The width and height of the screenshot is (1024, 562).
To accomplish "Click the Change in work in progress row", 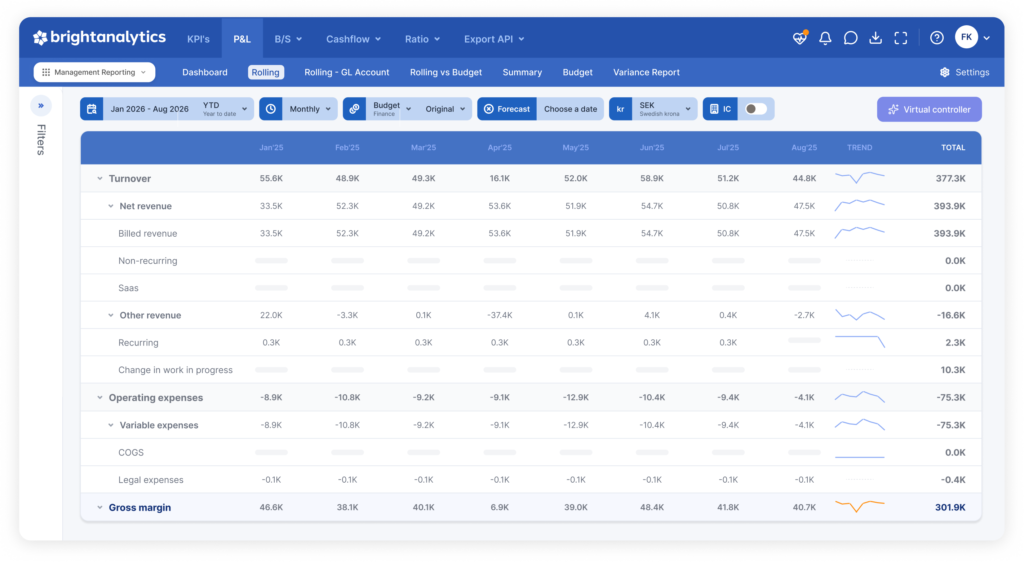I will pyautogui.click(x=530, y=369).
